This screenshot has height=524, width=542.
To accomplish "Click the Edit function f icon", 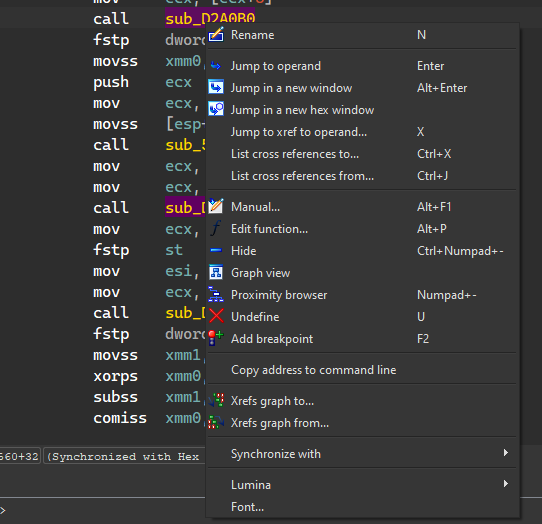I will tap(216, 228).
